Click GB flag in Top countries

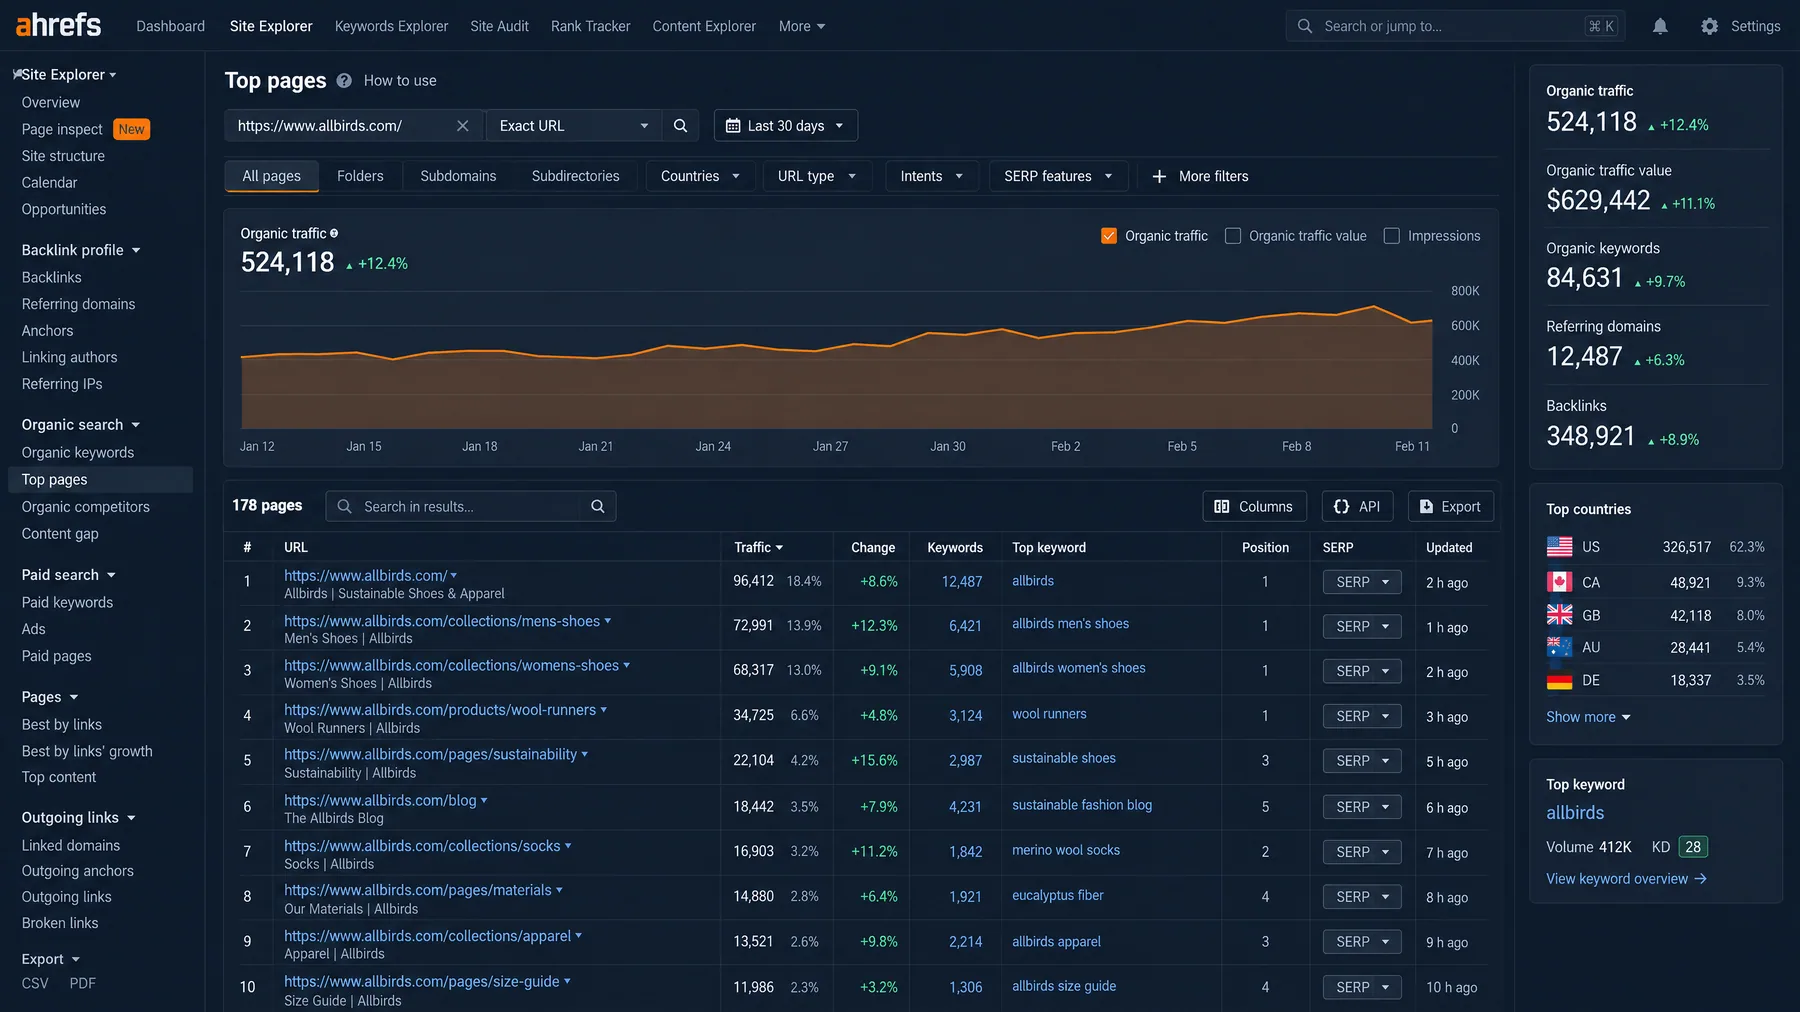point(1559,615)
